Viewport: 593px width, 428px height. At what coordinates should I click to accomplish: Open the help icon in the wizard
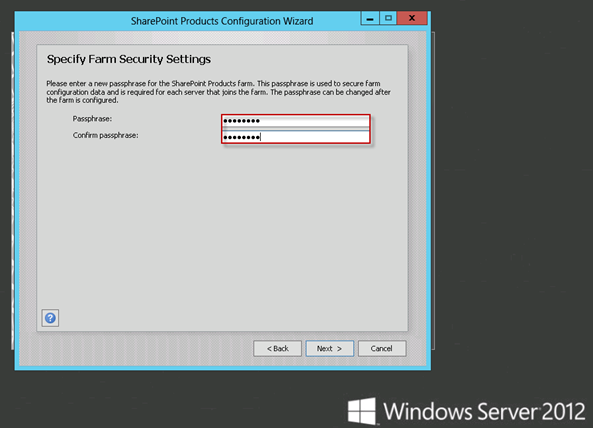coord(50,318)
